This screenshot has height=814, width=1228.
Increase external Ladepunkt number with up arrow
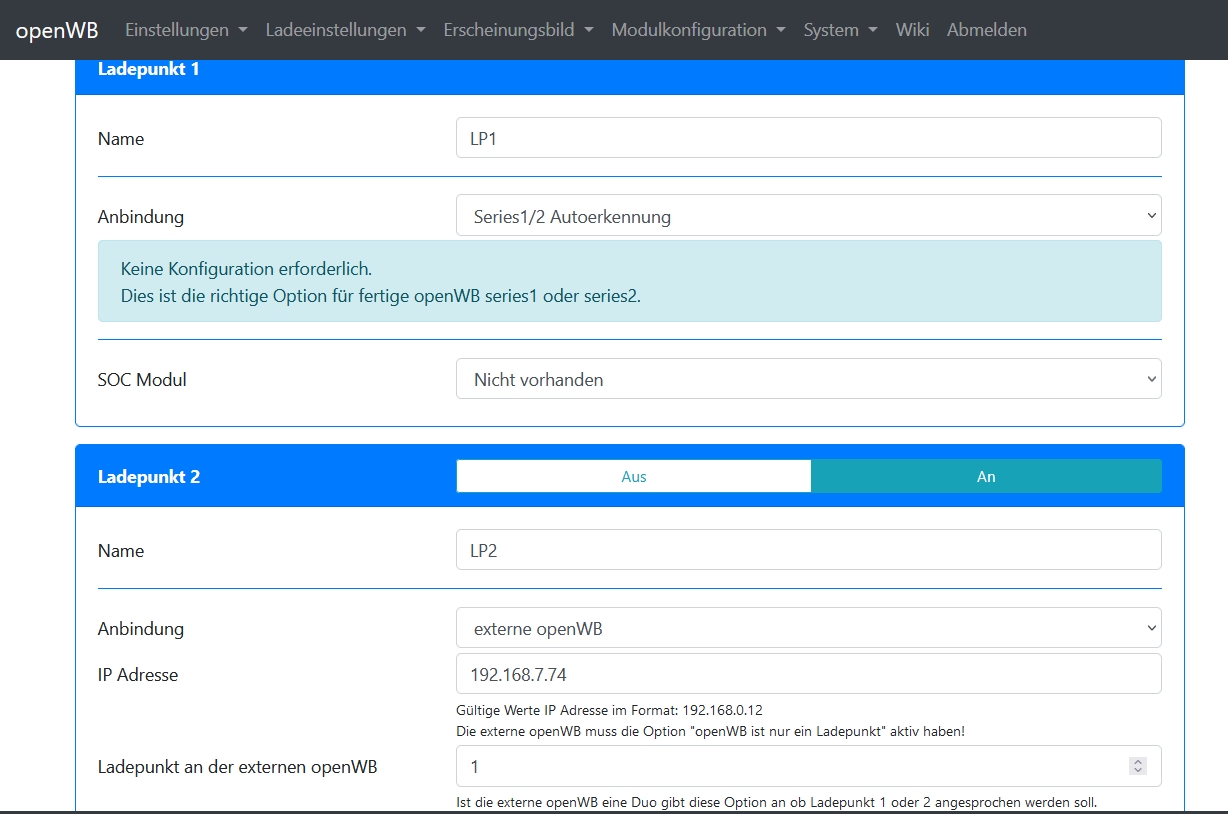1137,761
